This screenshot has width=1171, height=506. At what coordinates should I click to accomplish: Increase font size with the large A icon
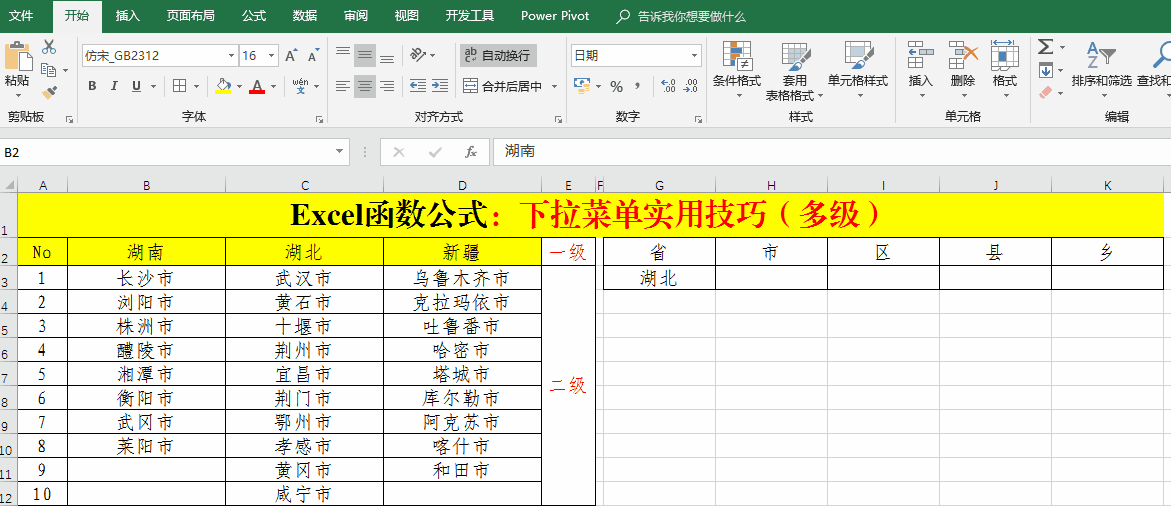click(x=291, y=55)
